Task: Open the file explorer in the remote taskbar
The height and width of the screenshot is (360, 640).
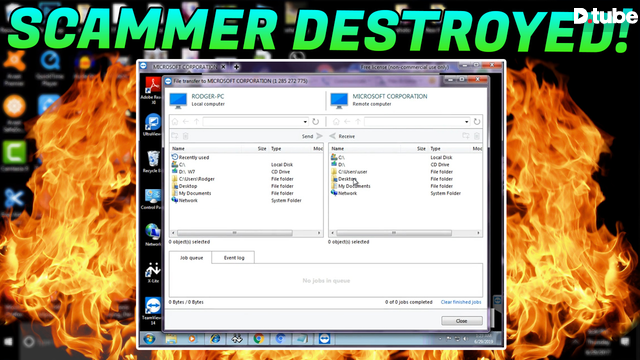Action: click(171, 339)
